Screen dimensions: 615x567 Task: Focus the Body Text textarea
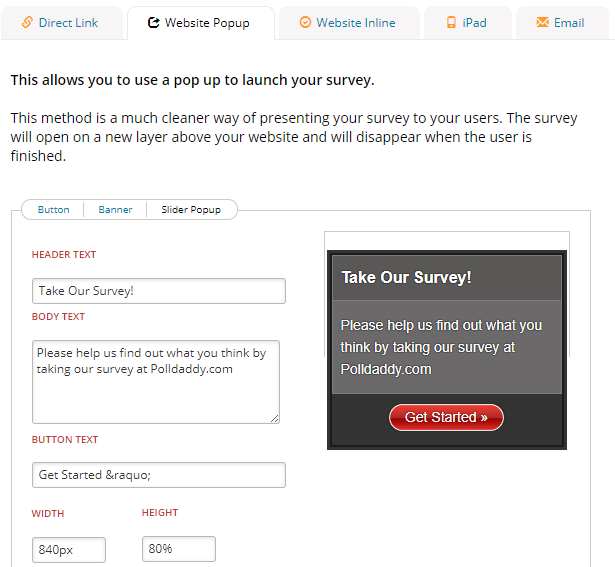click(x=156, y=382)
